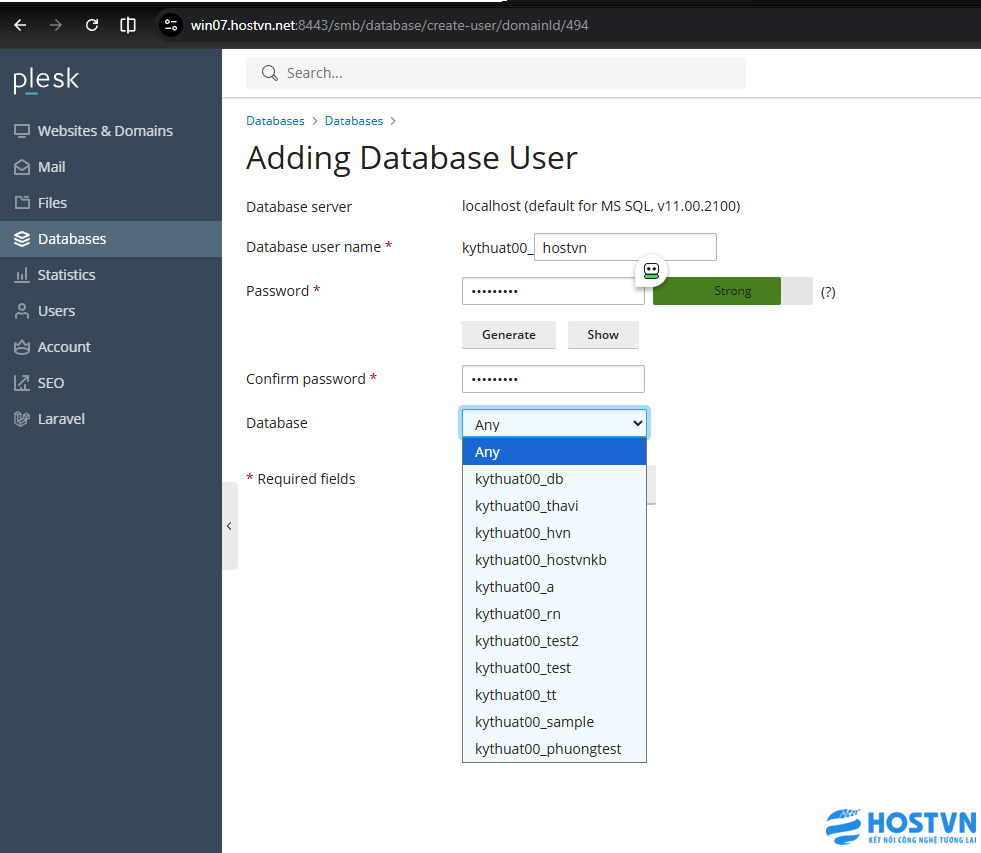Open the Statistics menu item
Viewport: 981px width, 853px height.
pyautogui.click(x=66, y=275)
